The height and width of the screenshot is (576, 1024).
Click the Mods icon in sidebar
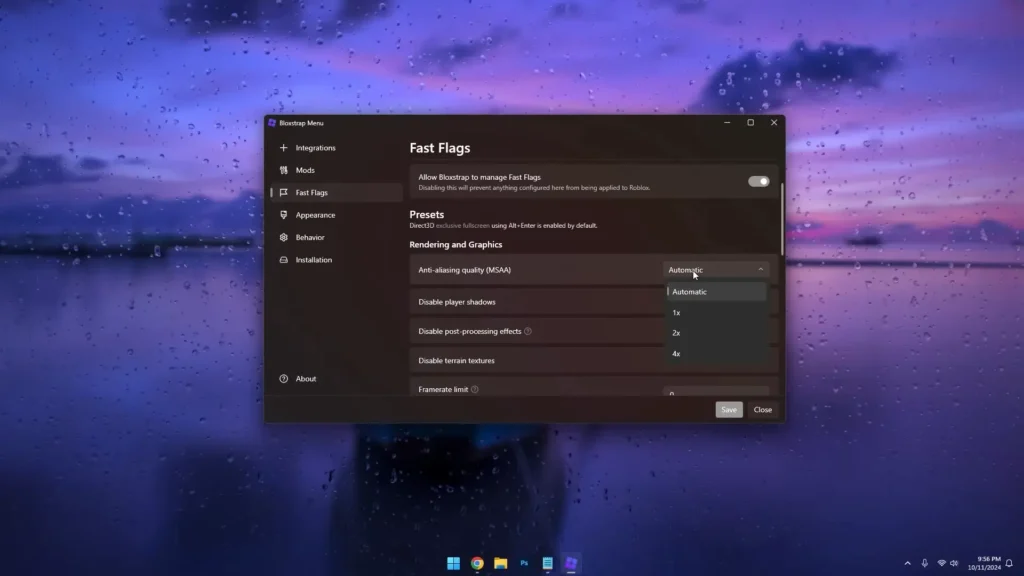(283, 170)
